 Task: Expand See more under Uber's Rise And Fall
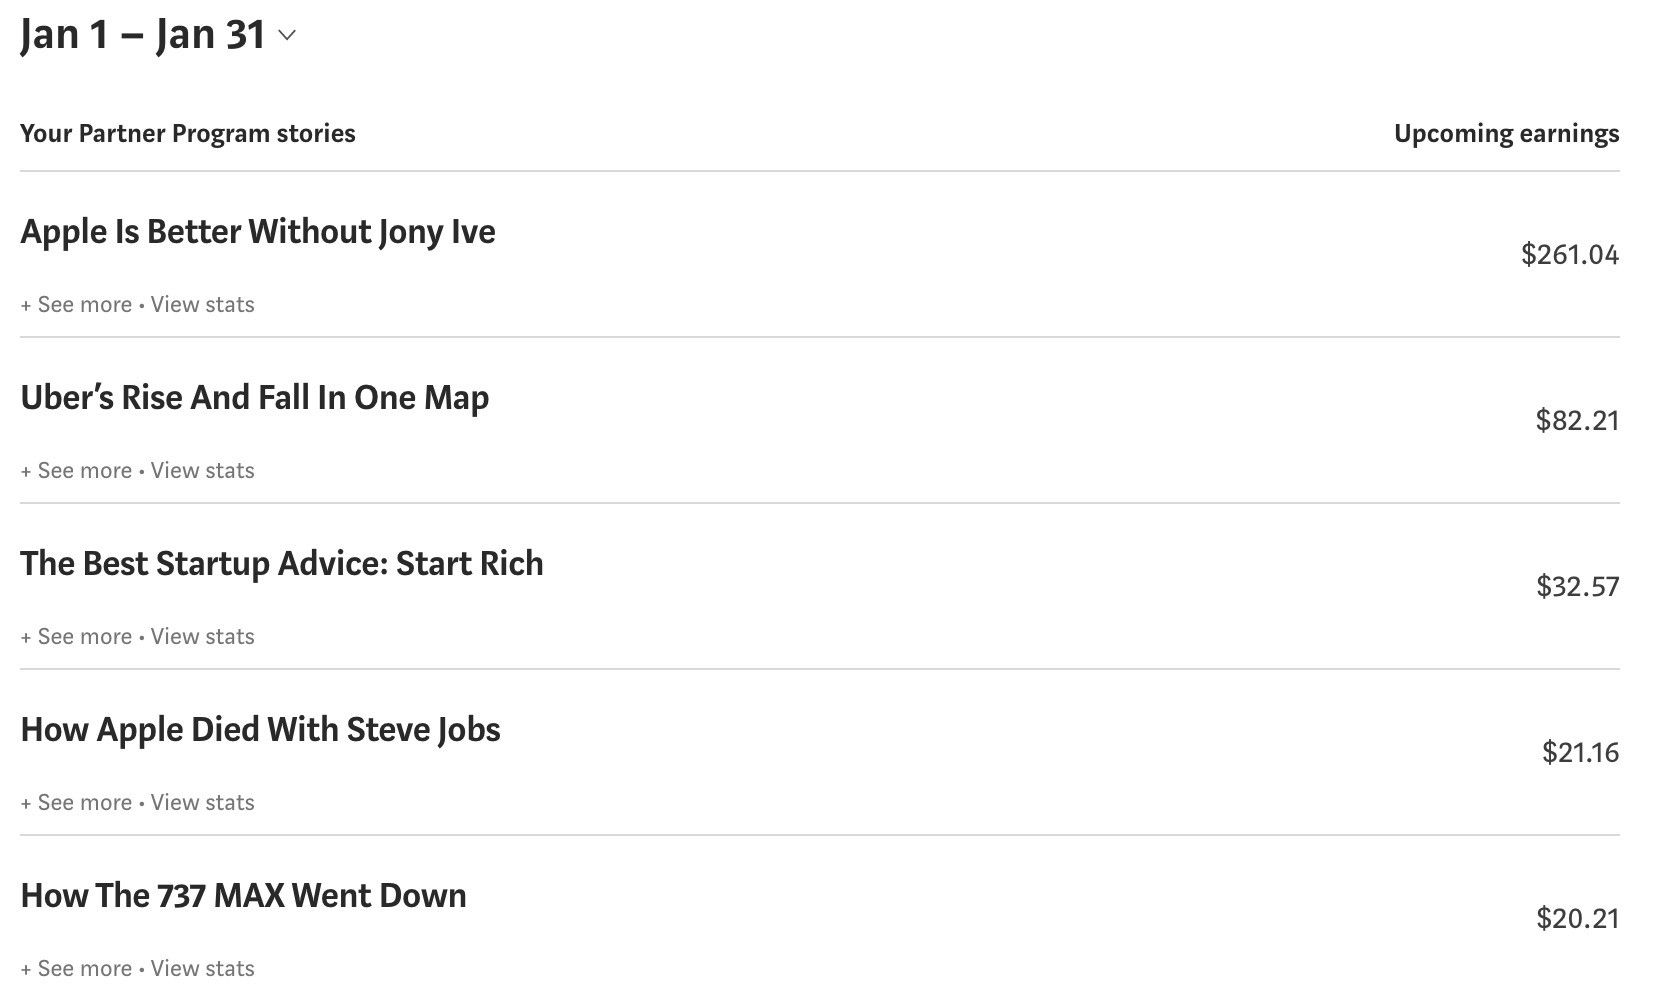point(76,471)
